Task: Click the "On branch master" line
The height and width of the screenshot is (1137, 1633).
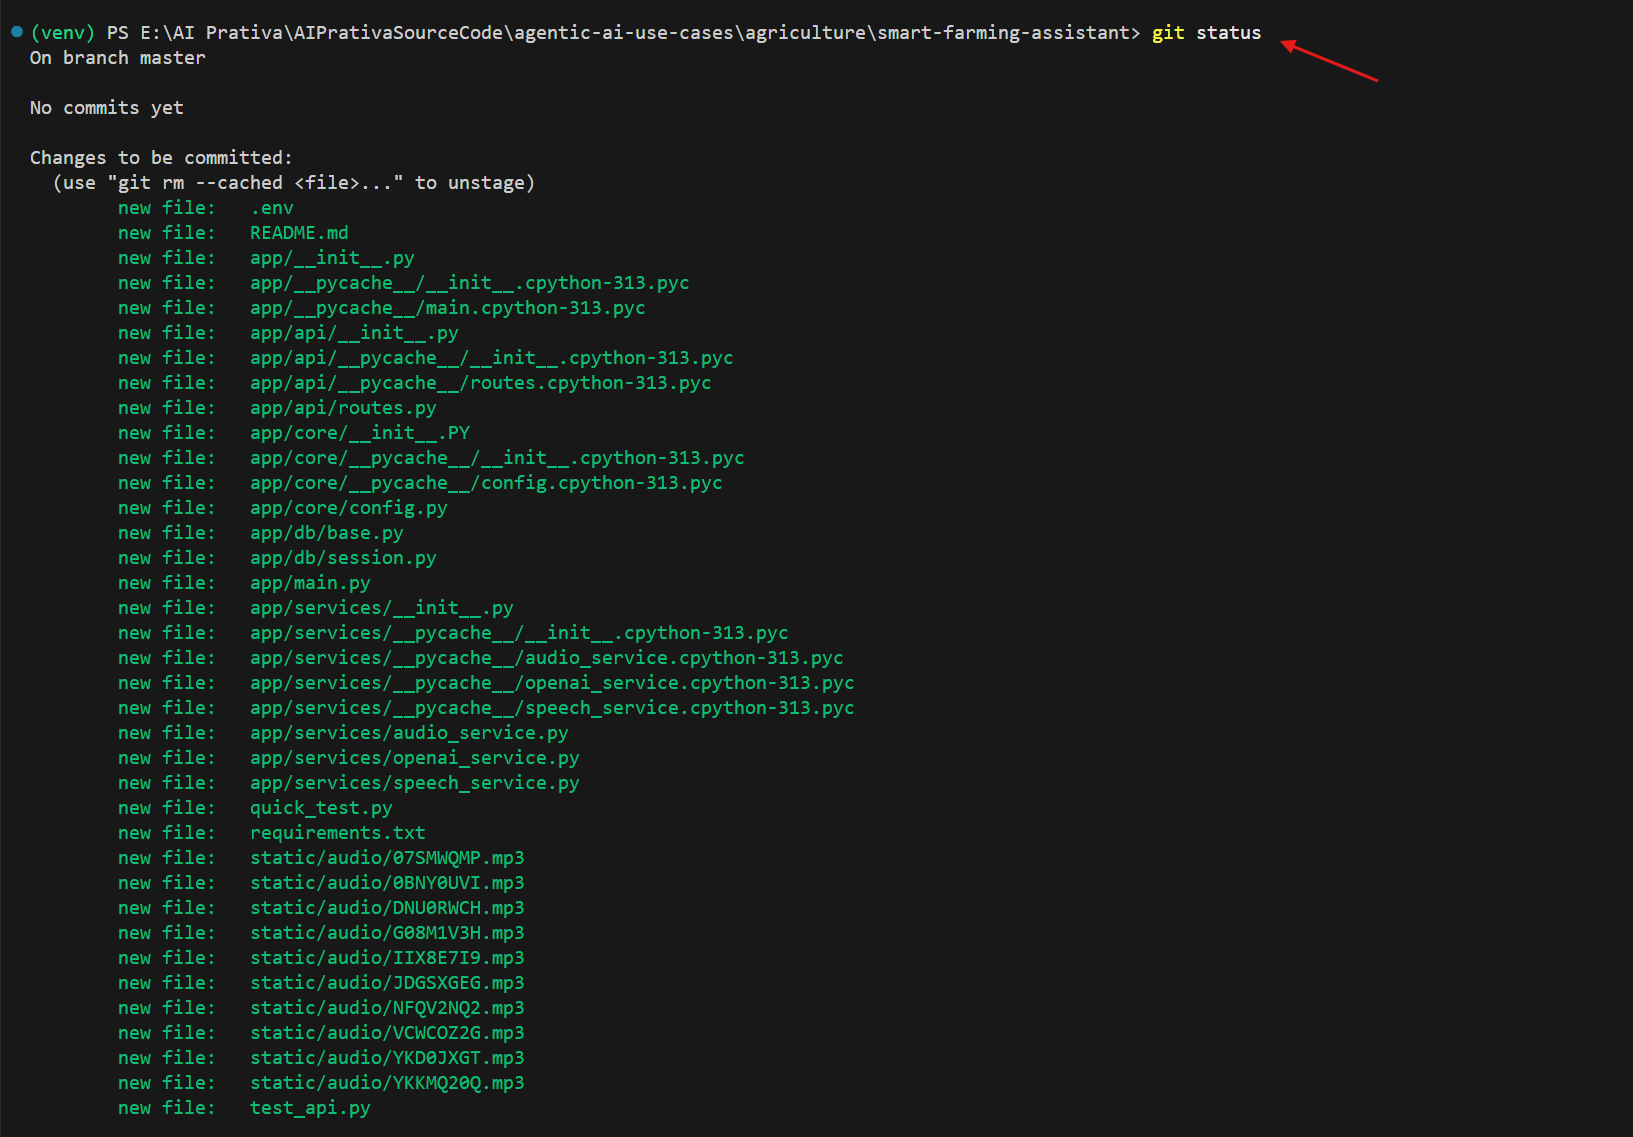Action: [x=118, y=58]
